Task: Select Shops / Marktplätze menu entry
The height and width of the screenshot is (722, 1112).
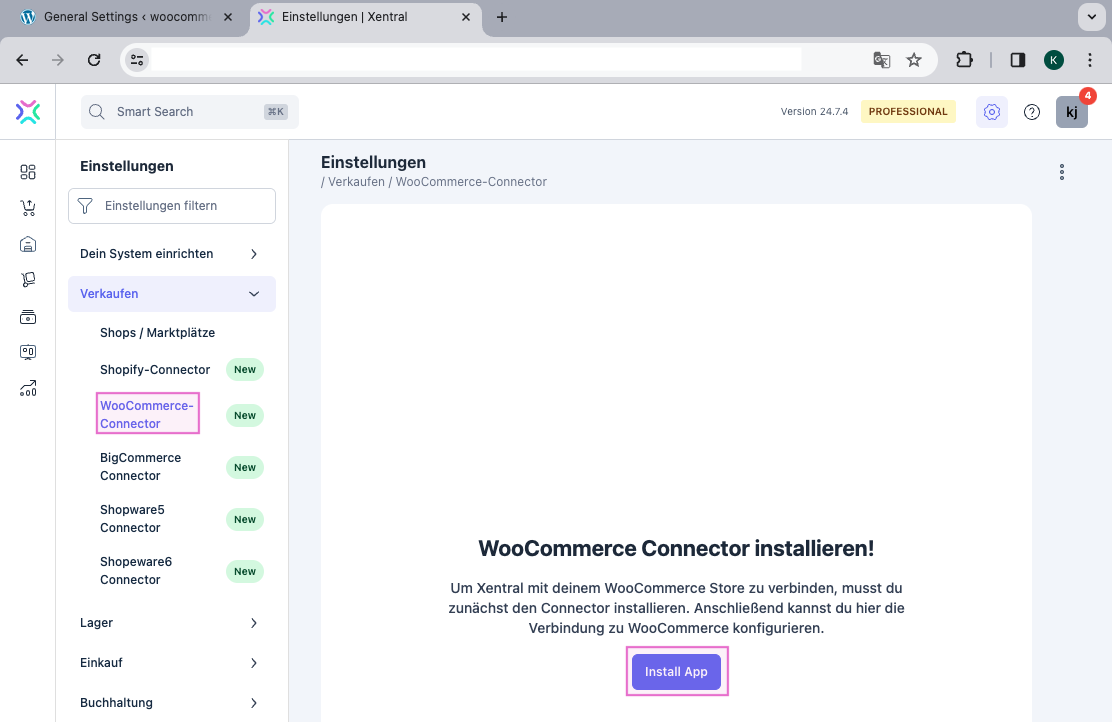Action: 157,333
